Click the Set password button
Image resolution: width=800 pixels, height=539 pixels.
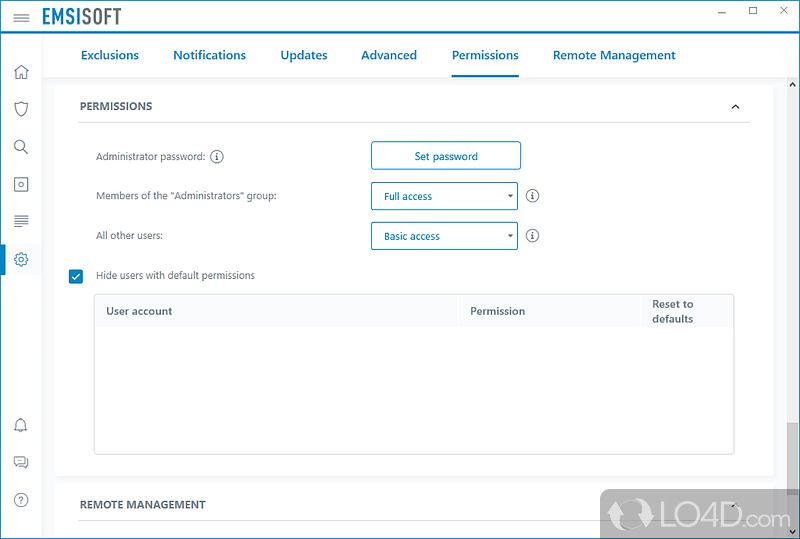pos(446,156)
